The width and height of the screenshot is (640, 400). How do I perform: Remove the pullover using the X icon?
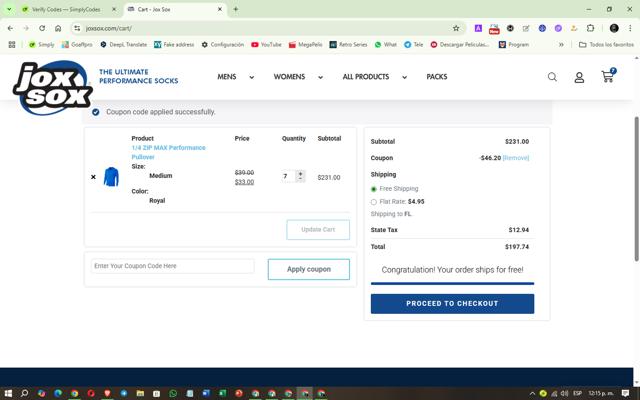point(93,177)
